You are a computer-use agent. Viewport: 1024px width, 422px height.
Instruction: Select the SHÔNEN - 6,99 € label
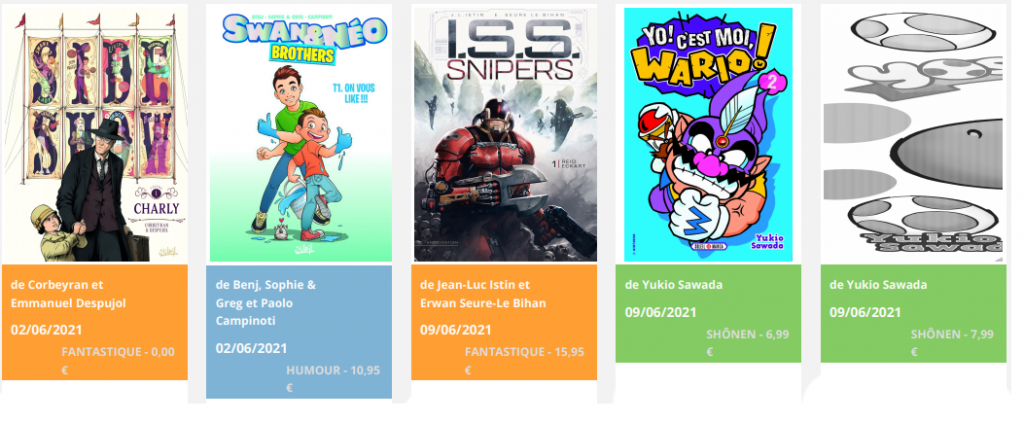[748, 343]
